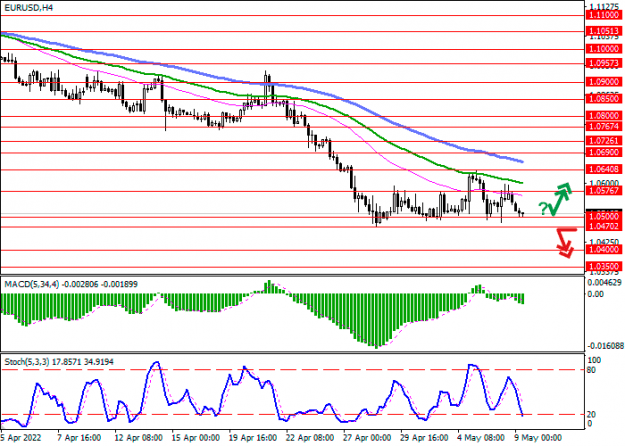Click the 1.05767 price level label
Viewport: 625px width, 446px height.
coord(603,191)
